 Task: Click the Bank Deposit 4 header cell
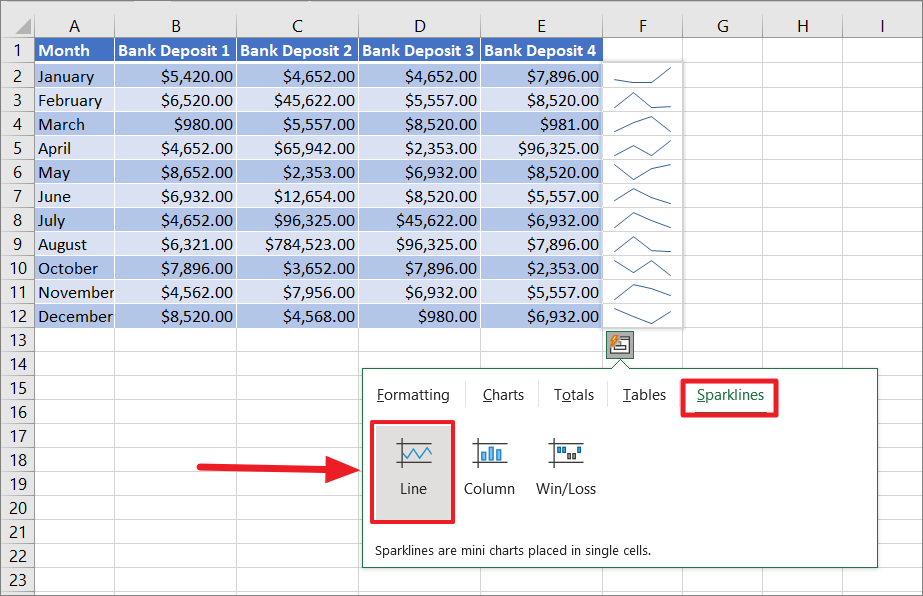(542, 51)
